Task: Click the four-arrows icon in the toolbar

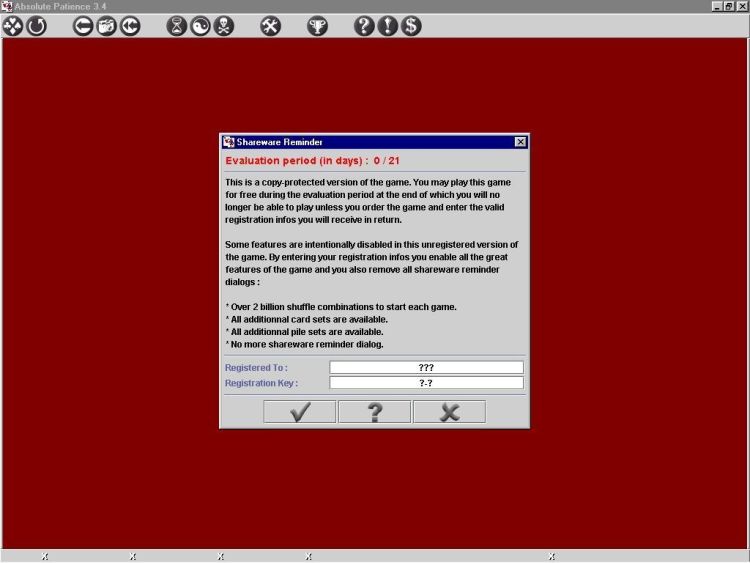Action: coord(13,26)
